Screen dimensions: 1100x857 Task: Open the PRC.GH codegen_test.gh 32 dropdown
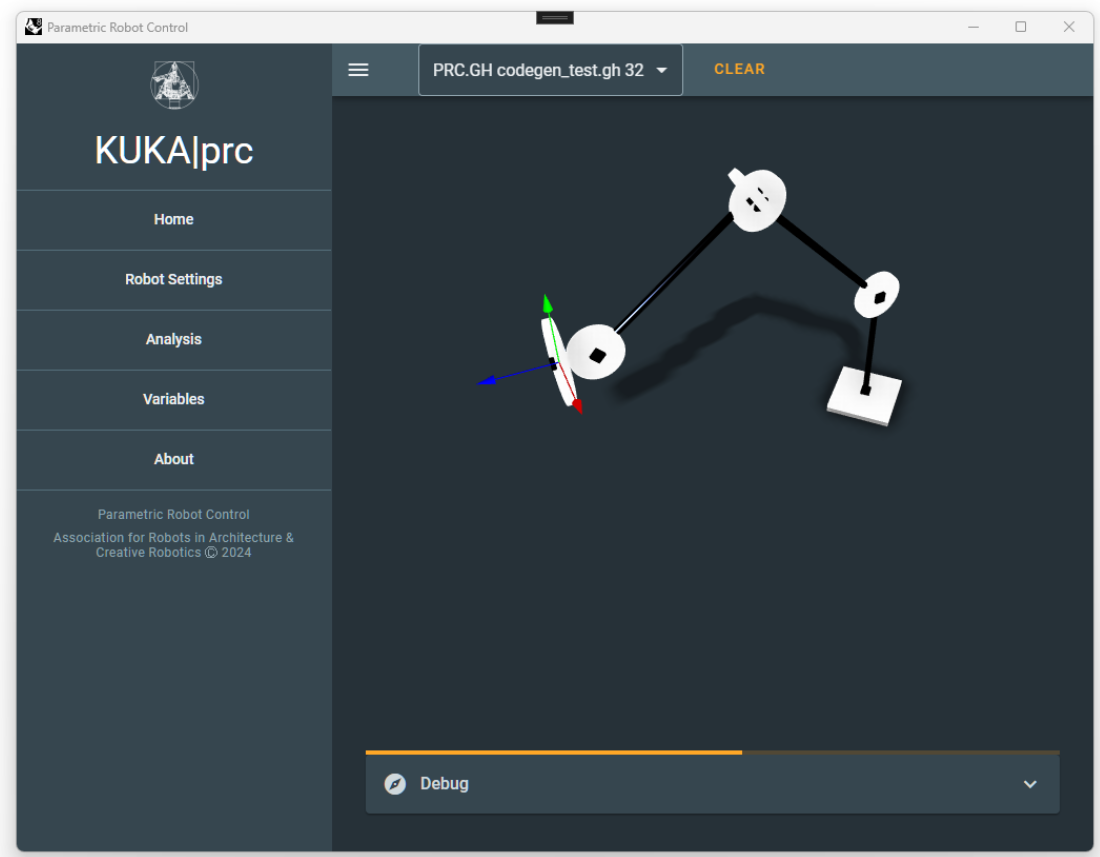pos(550,70)
